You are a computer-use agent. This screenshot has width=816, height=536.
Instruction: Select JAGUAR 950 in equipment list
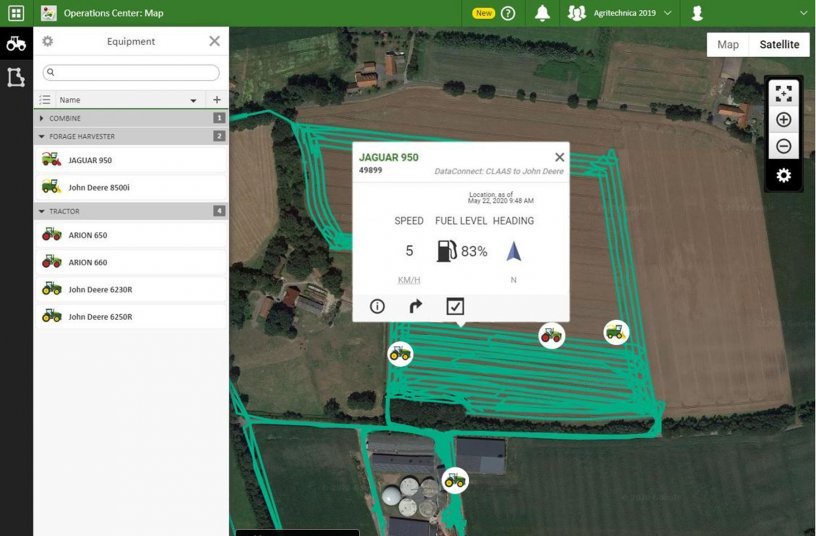(131, 160)
